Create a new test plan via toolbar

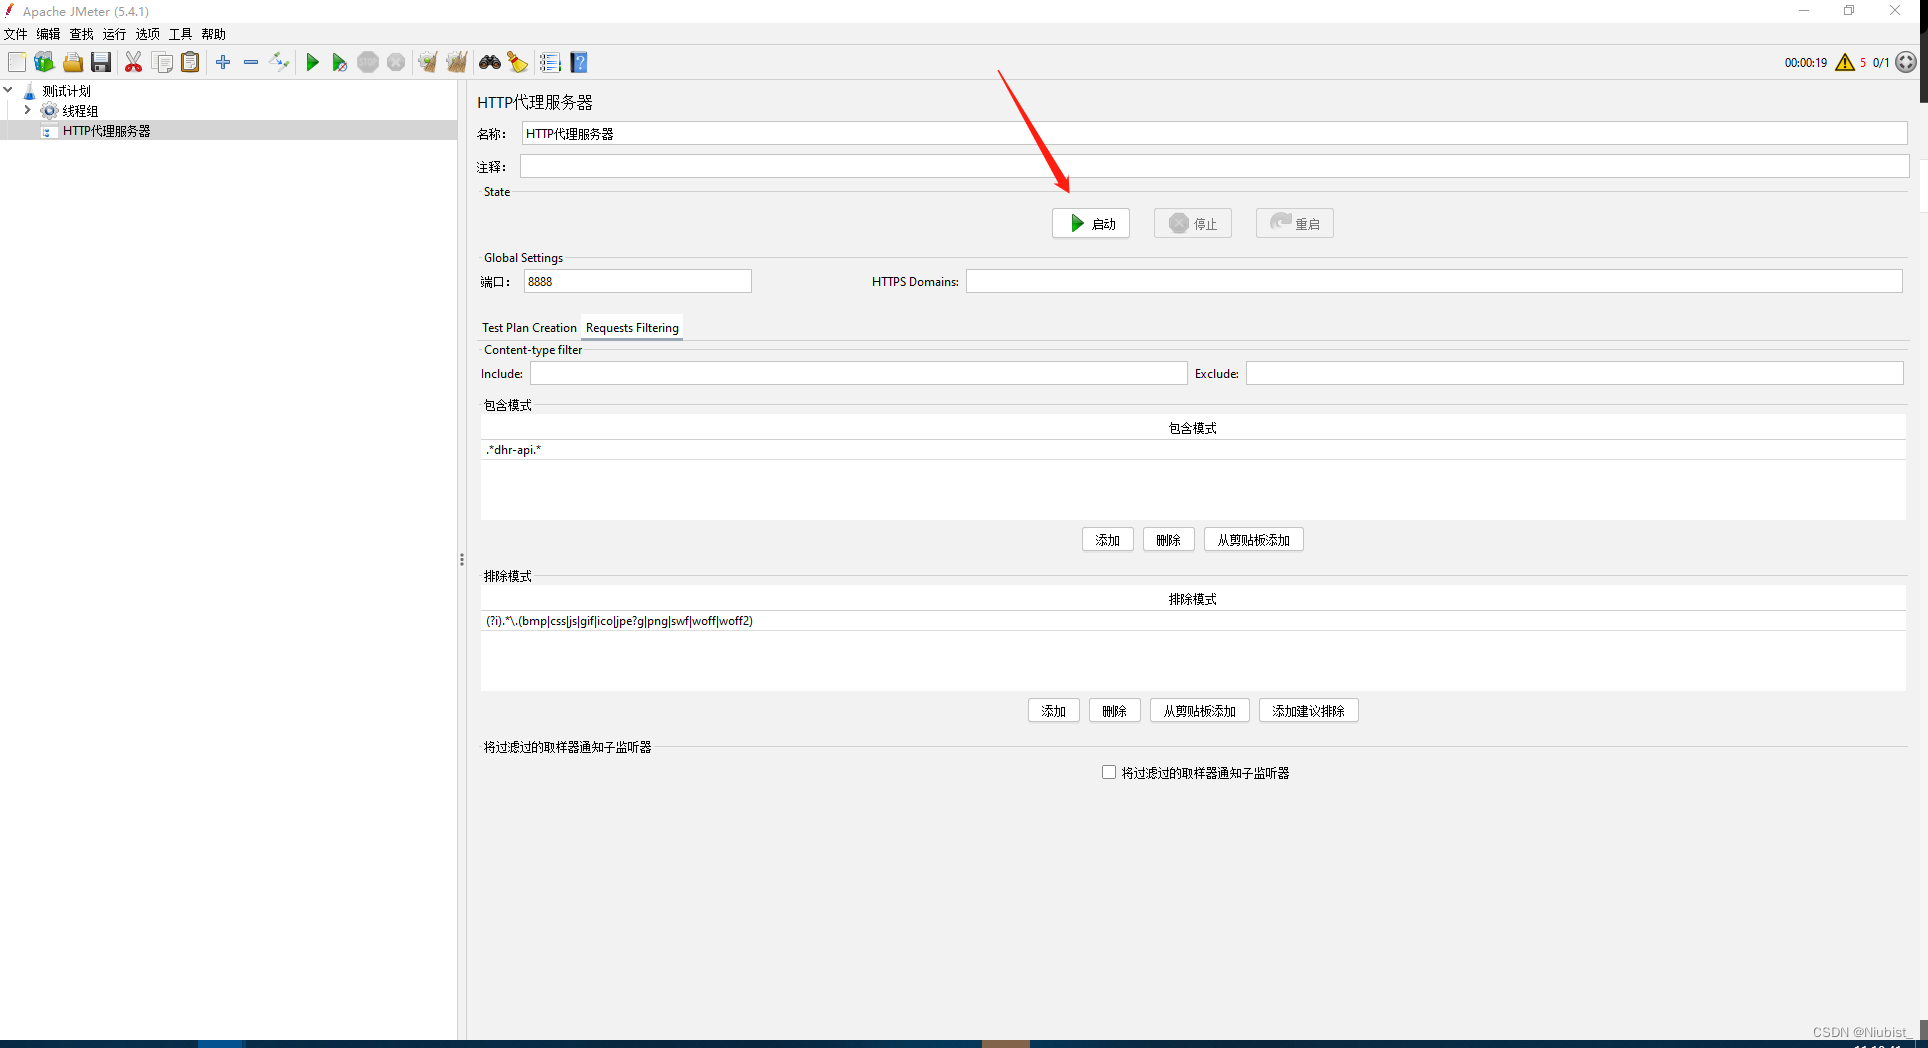click(x=17, y=62)
